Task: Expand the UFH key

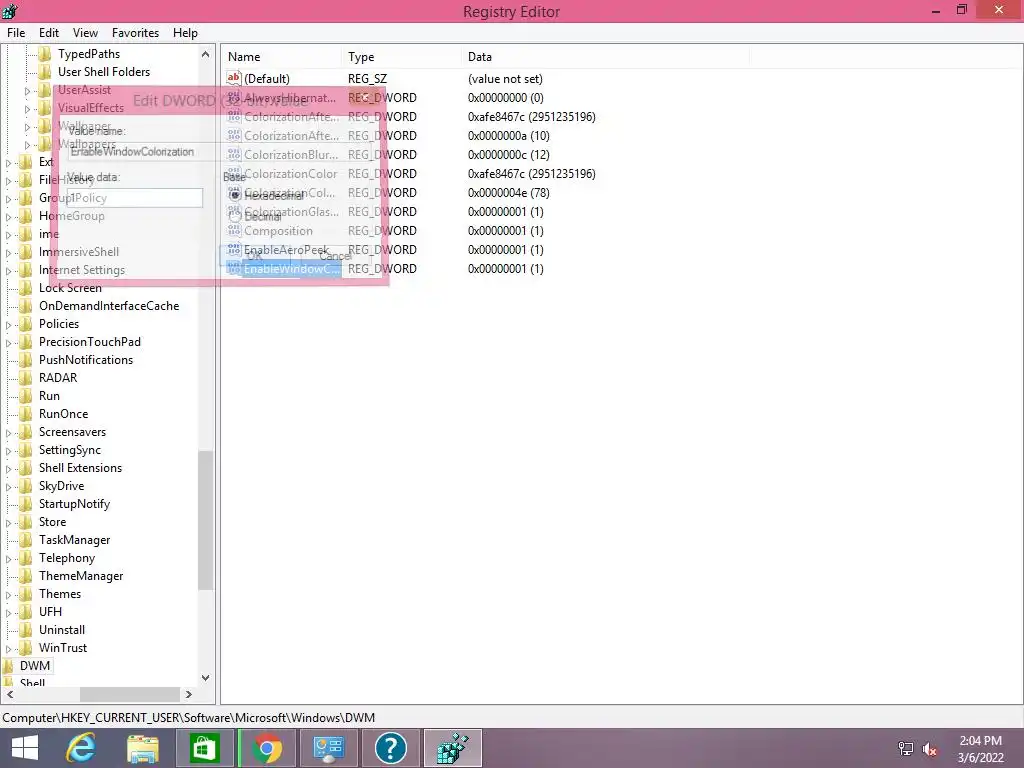Action: tap(8, 613)
